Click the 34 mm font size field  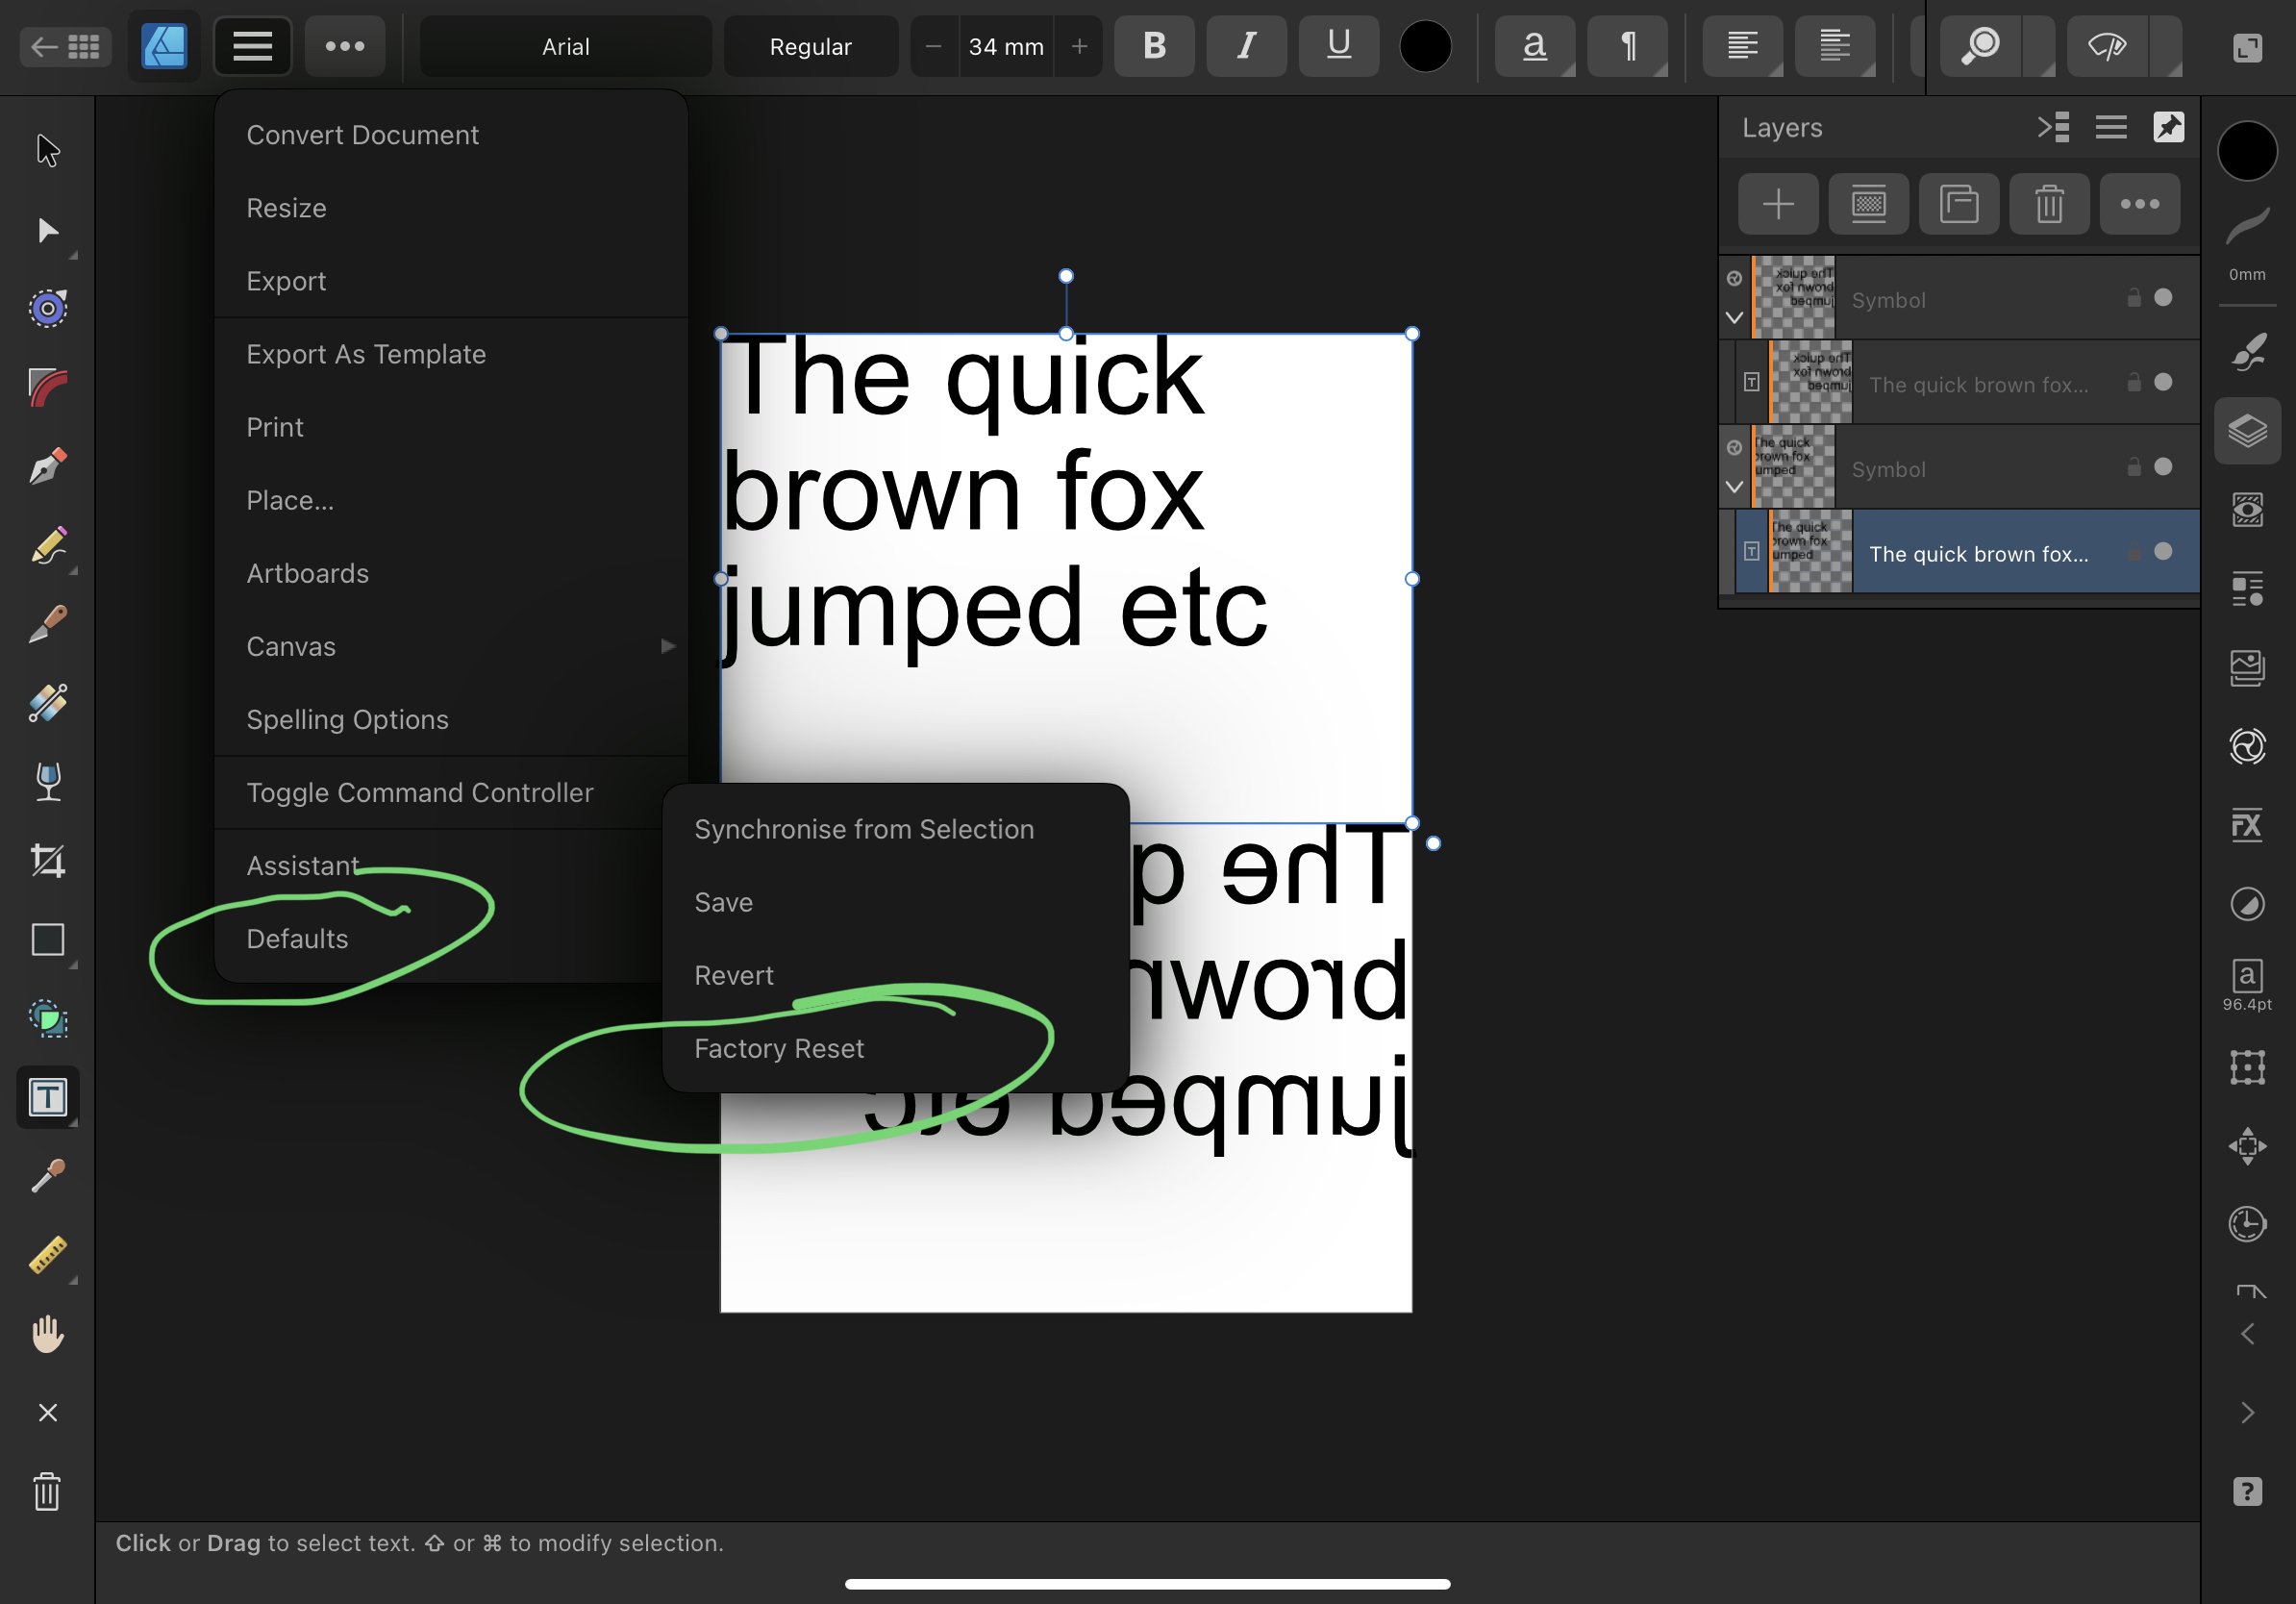1006,46
